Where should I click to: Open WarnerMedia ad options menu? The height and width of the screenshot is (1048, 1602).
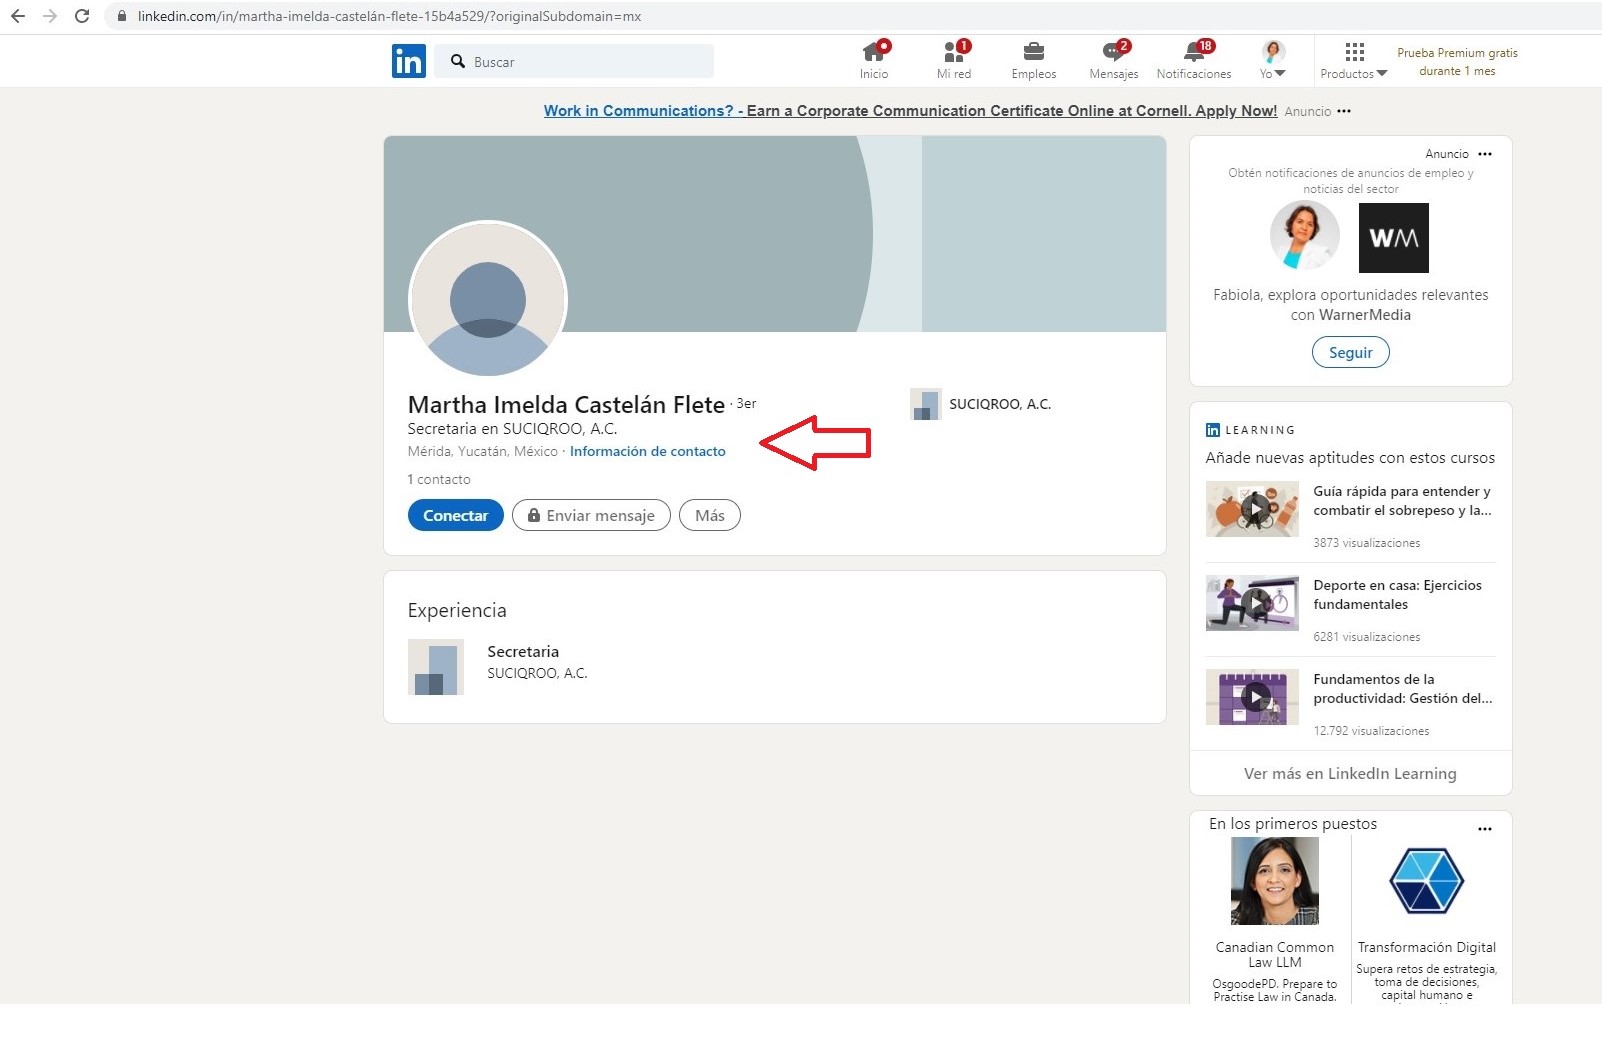tap(1485, 154)
